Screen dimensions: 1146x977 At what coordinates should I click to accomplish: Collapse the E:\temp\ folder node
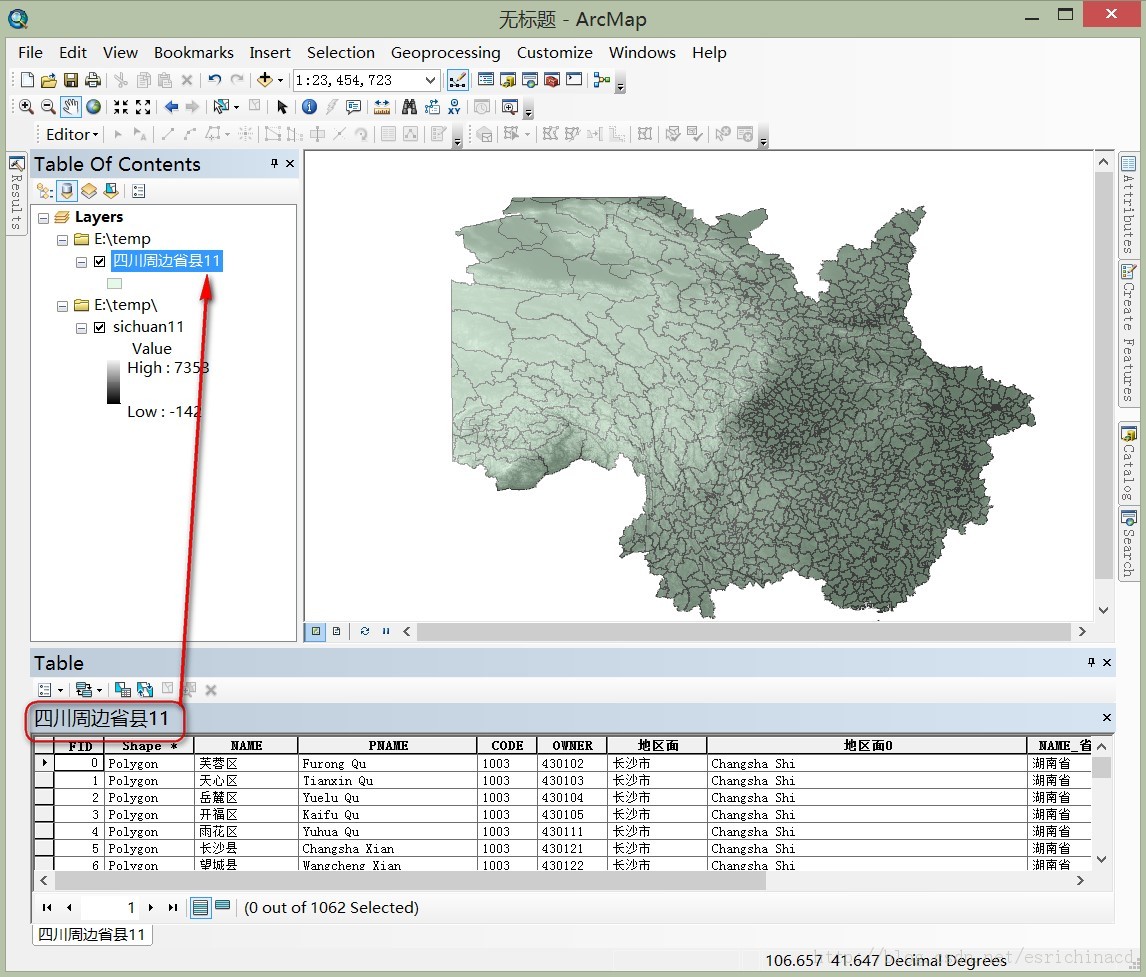(x=62, y=305)
